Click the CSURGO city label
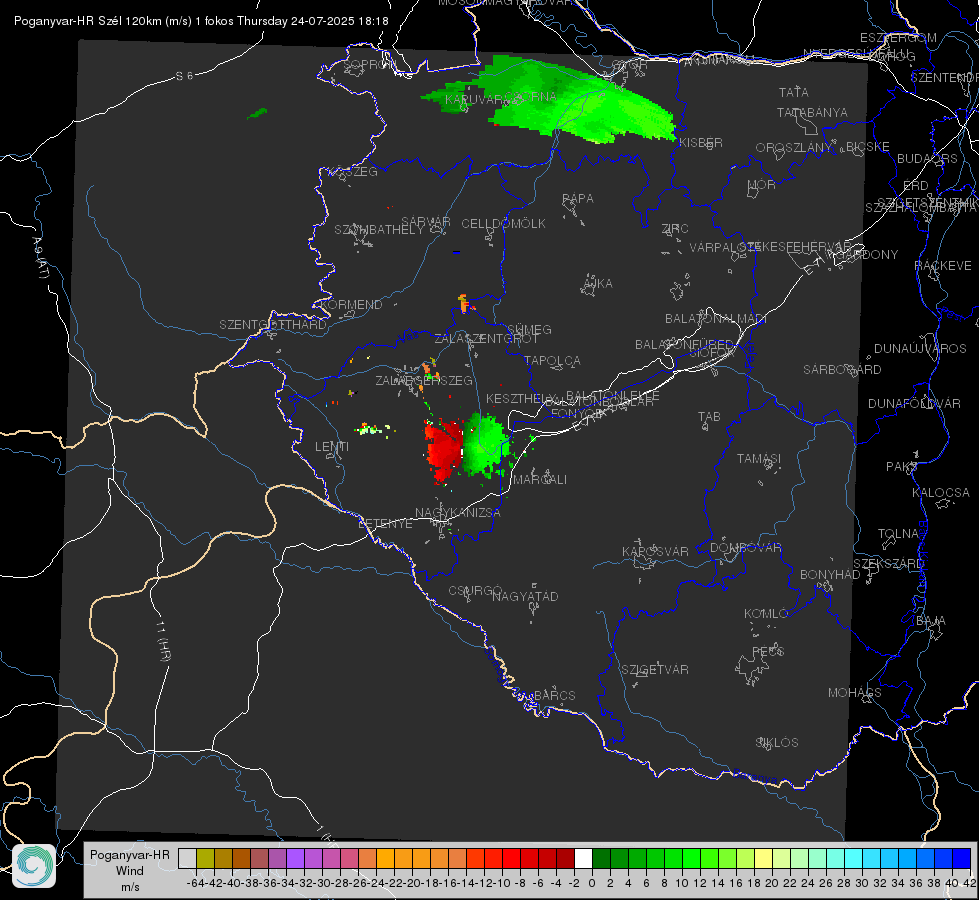 (x=475, y=590)
